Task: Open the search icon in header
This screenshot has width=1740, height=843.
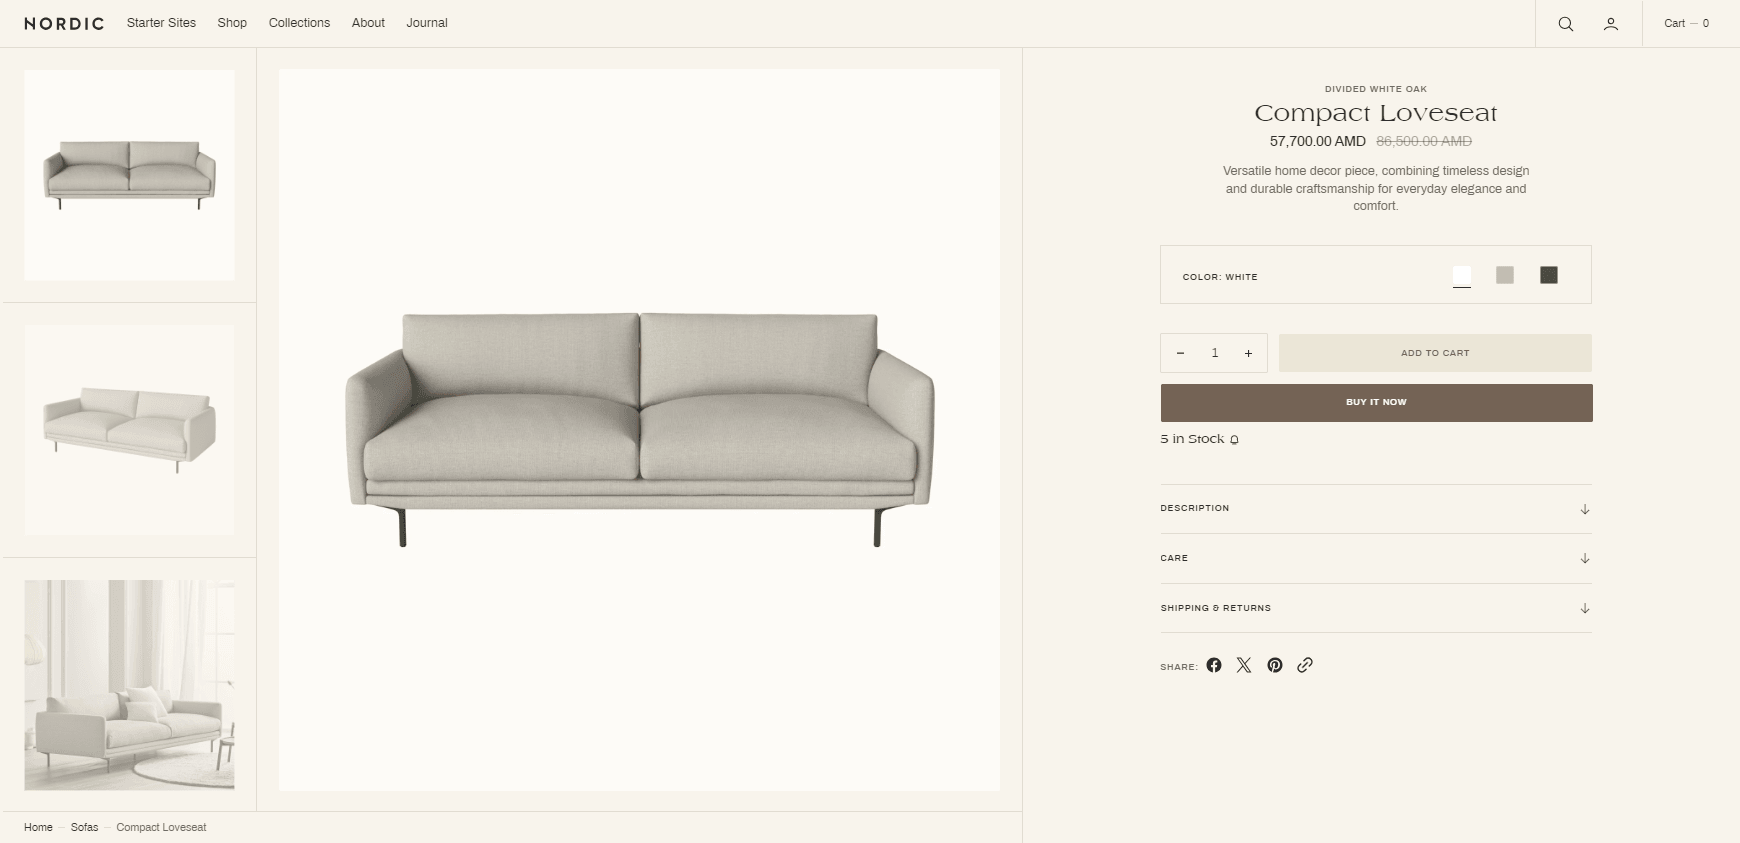Action: click(x=1566, y=24)
